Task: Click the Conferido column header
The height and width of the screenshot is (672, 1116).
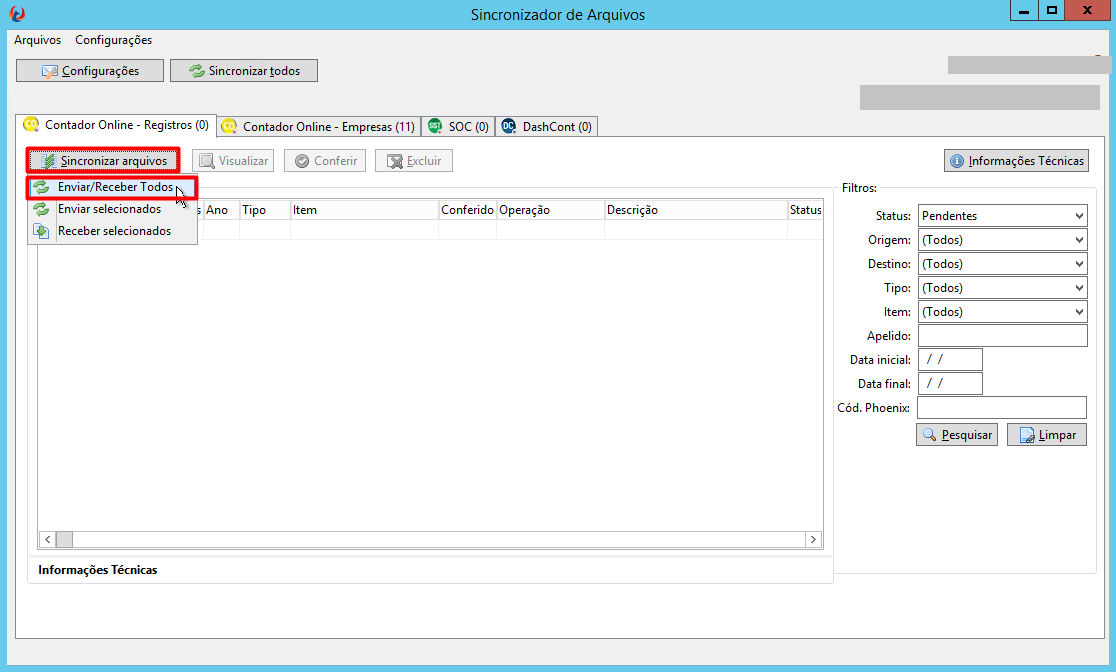Action: coord(468,210)
